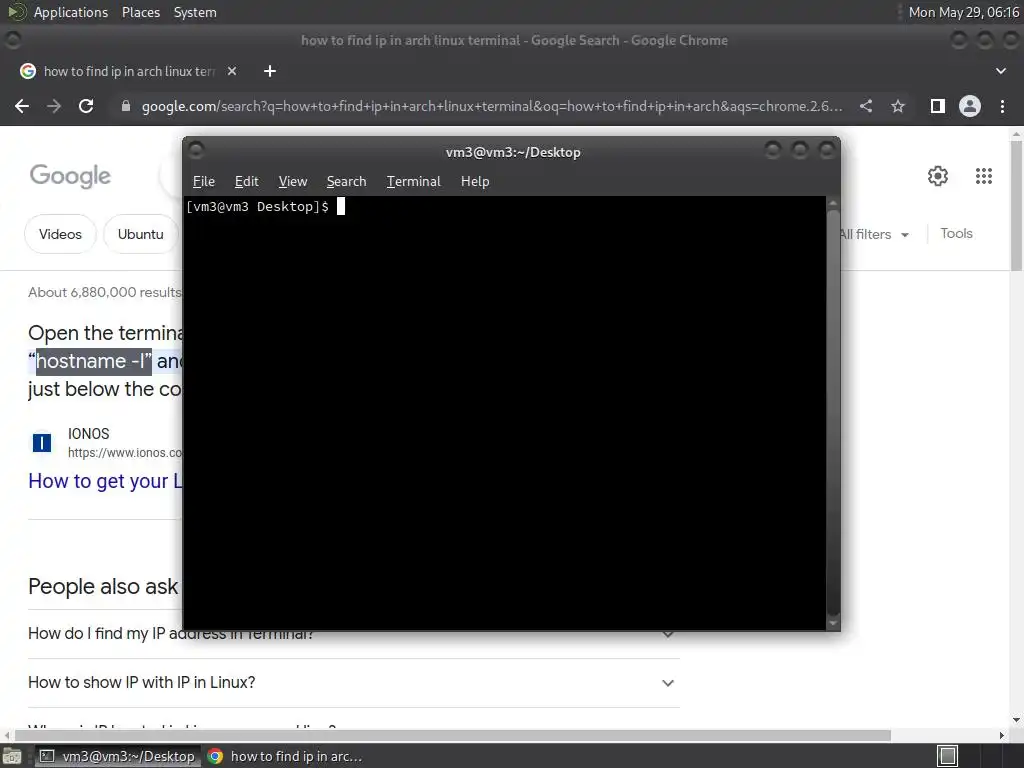Image resolution: width=1024 pixels, height=768 pixels.
Task: Open the tab search dropdown arrow
Action: (x=1000, y=71)
